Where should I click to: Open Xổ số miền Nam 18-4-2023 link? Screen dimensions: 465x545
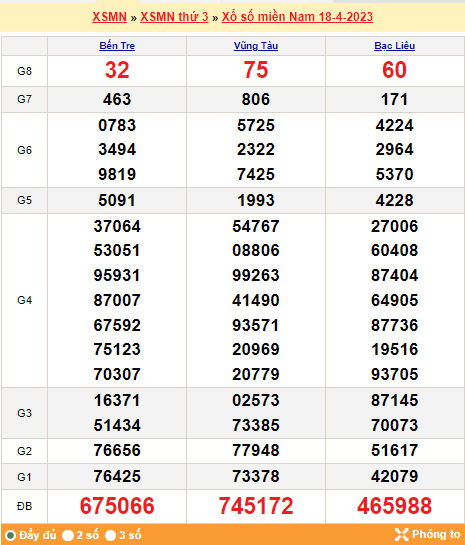point(297,17)
